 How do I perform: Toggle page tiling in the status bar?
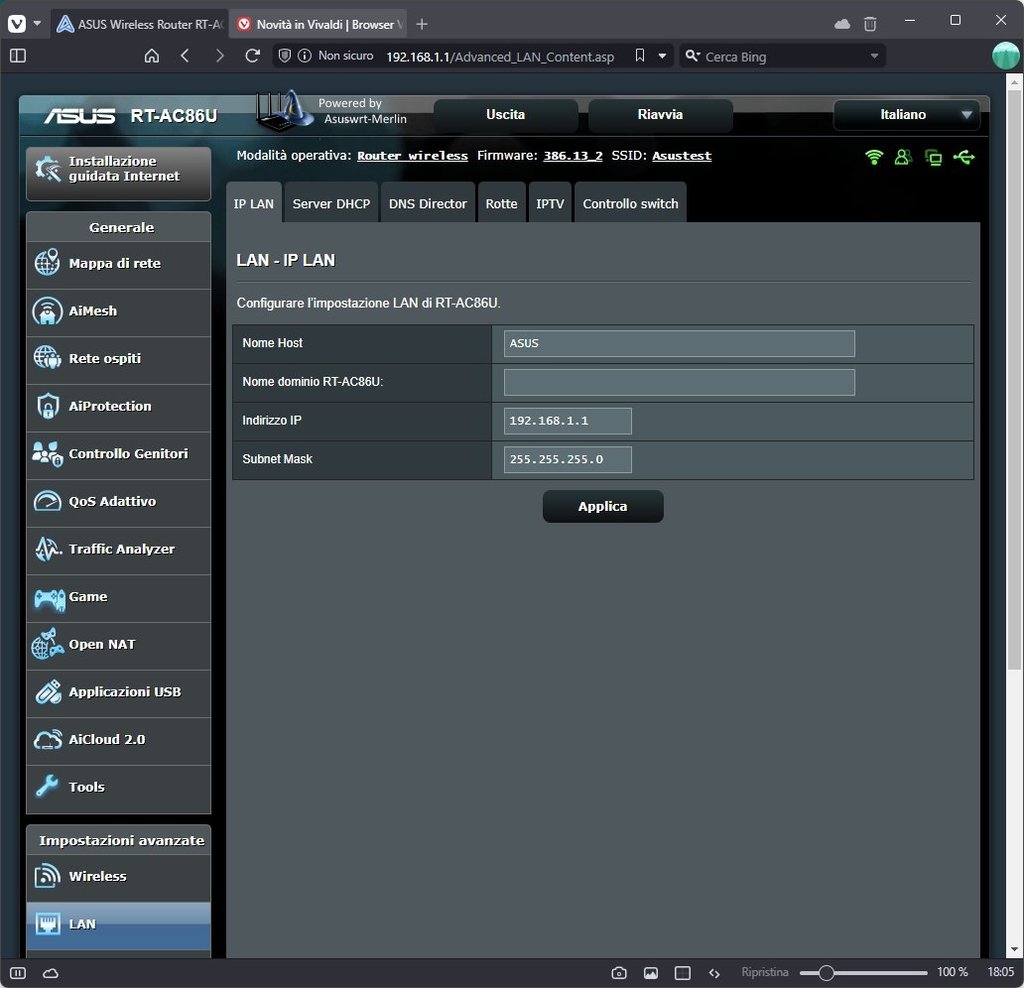tap(682, 973)
